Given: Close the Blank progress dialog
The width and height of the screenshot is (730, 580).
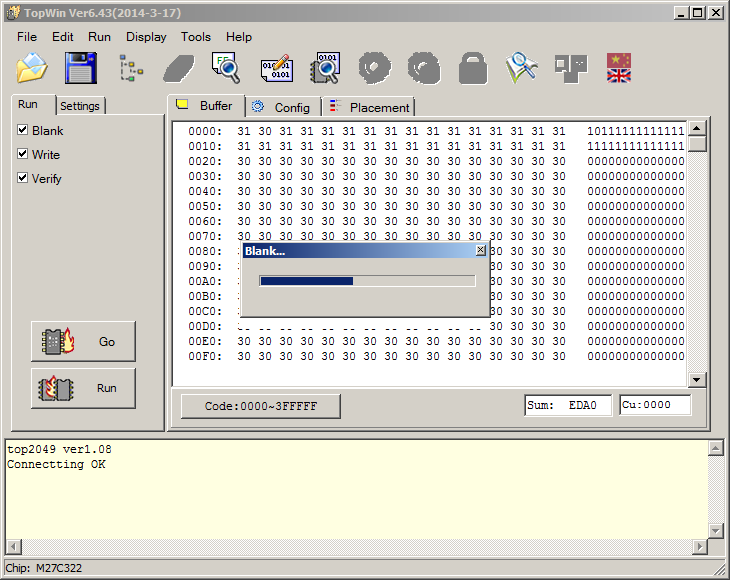Looking at the screenshot, I should 480,251.
